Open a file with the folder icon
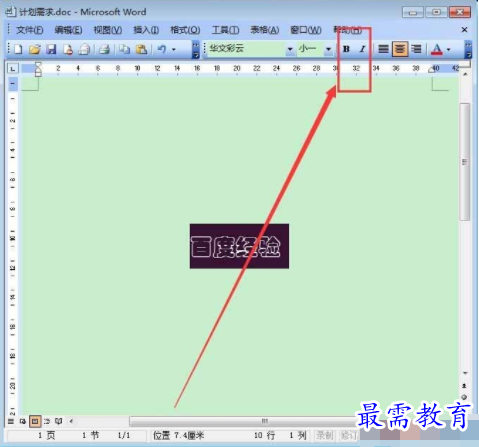479x447 pixels. coord(34,50)
